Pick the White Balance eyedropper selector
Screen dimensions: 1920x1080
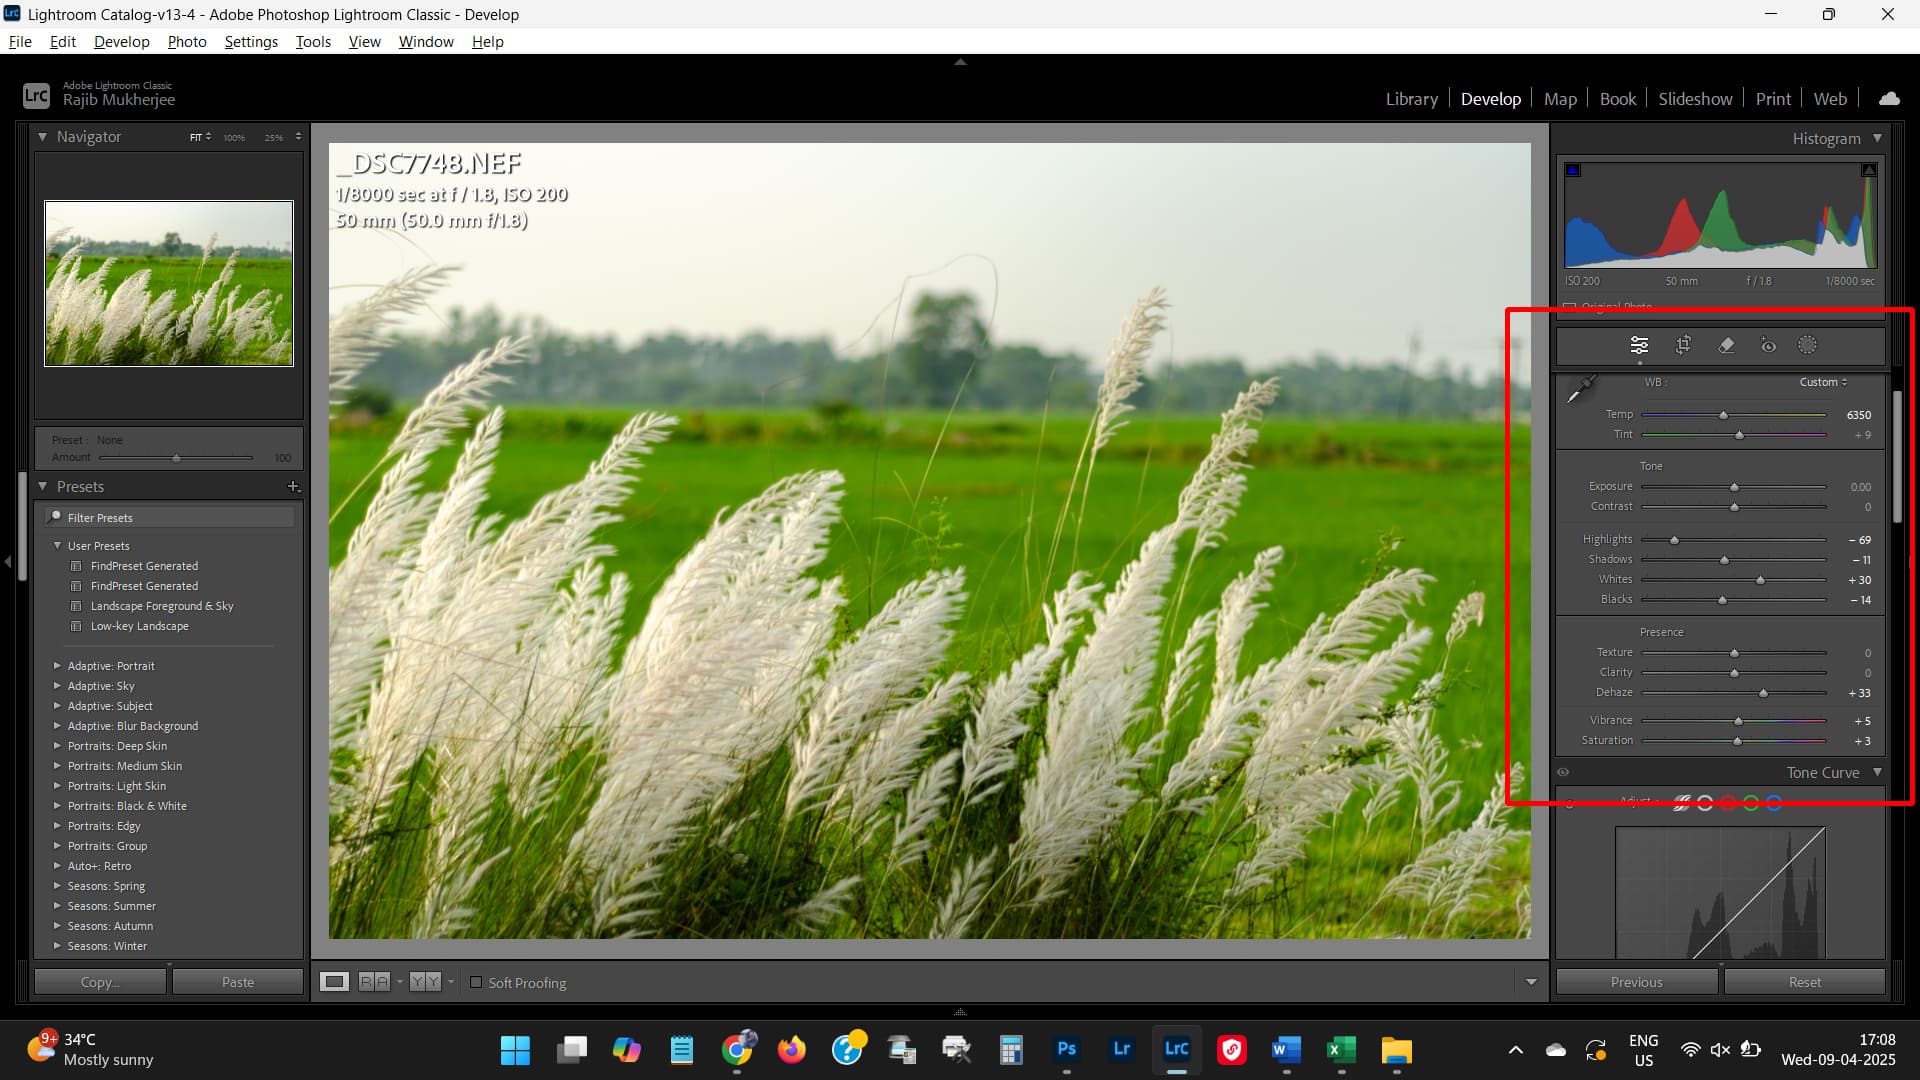coord(1580,390)
